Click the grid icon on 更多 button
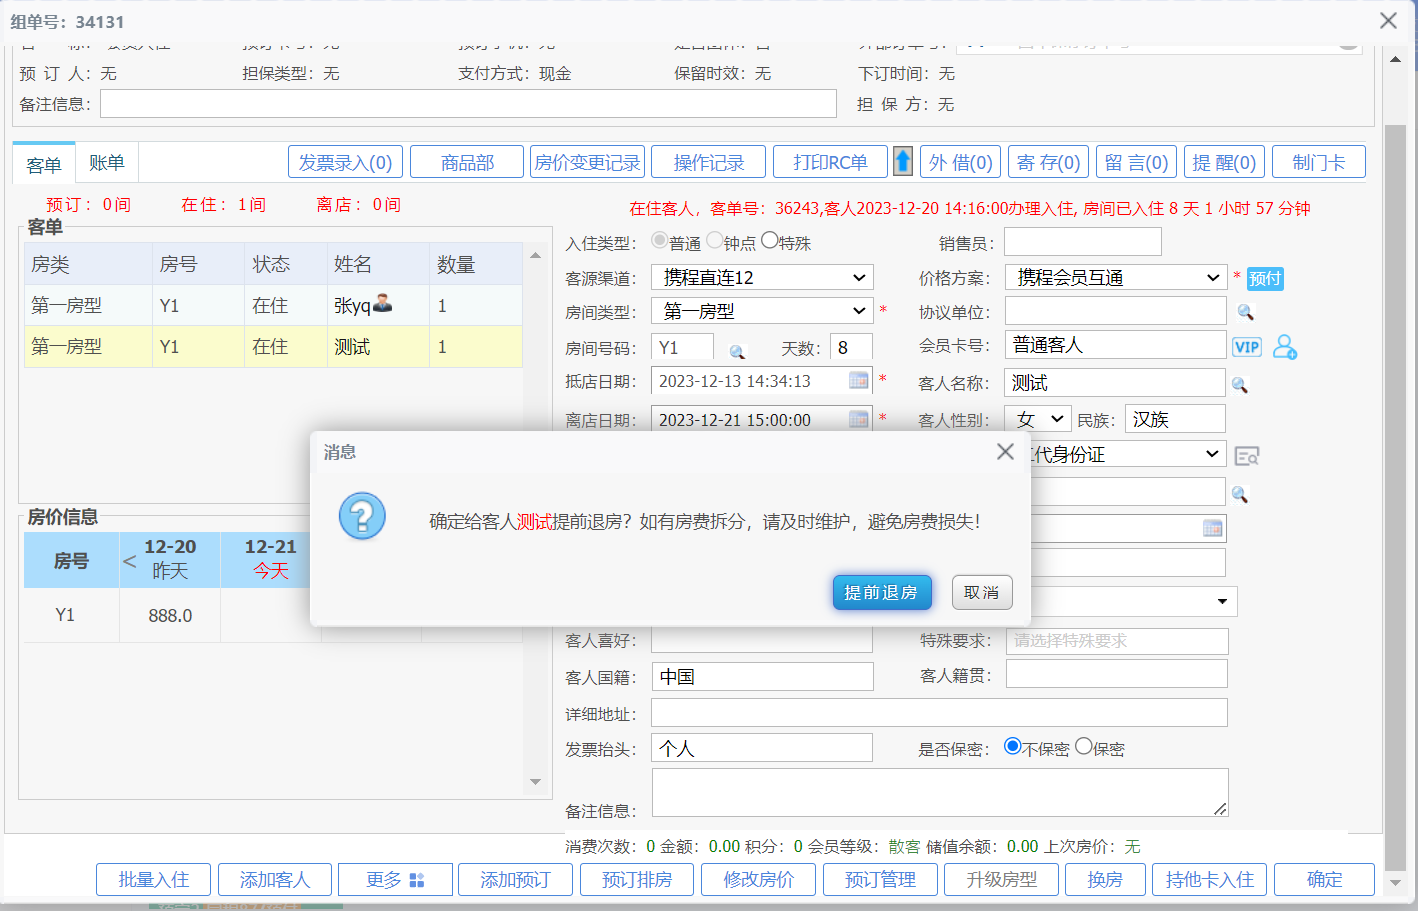This screenshot has width=1418, height=911. pos(417,880)
